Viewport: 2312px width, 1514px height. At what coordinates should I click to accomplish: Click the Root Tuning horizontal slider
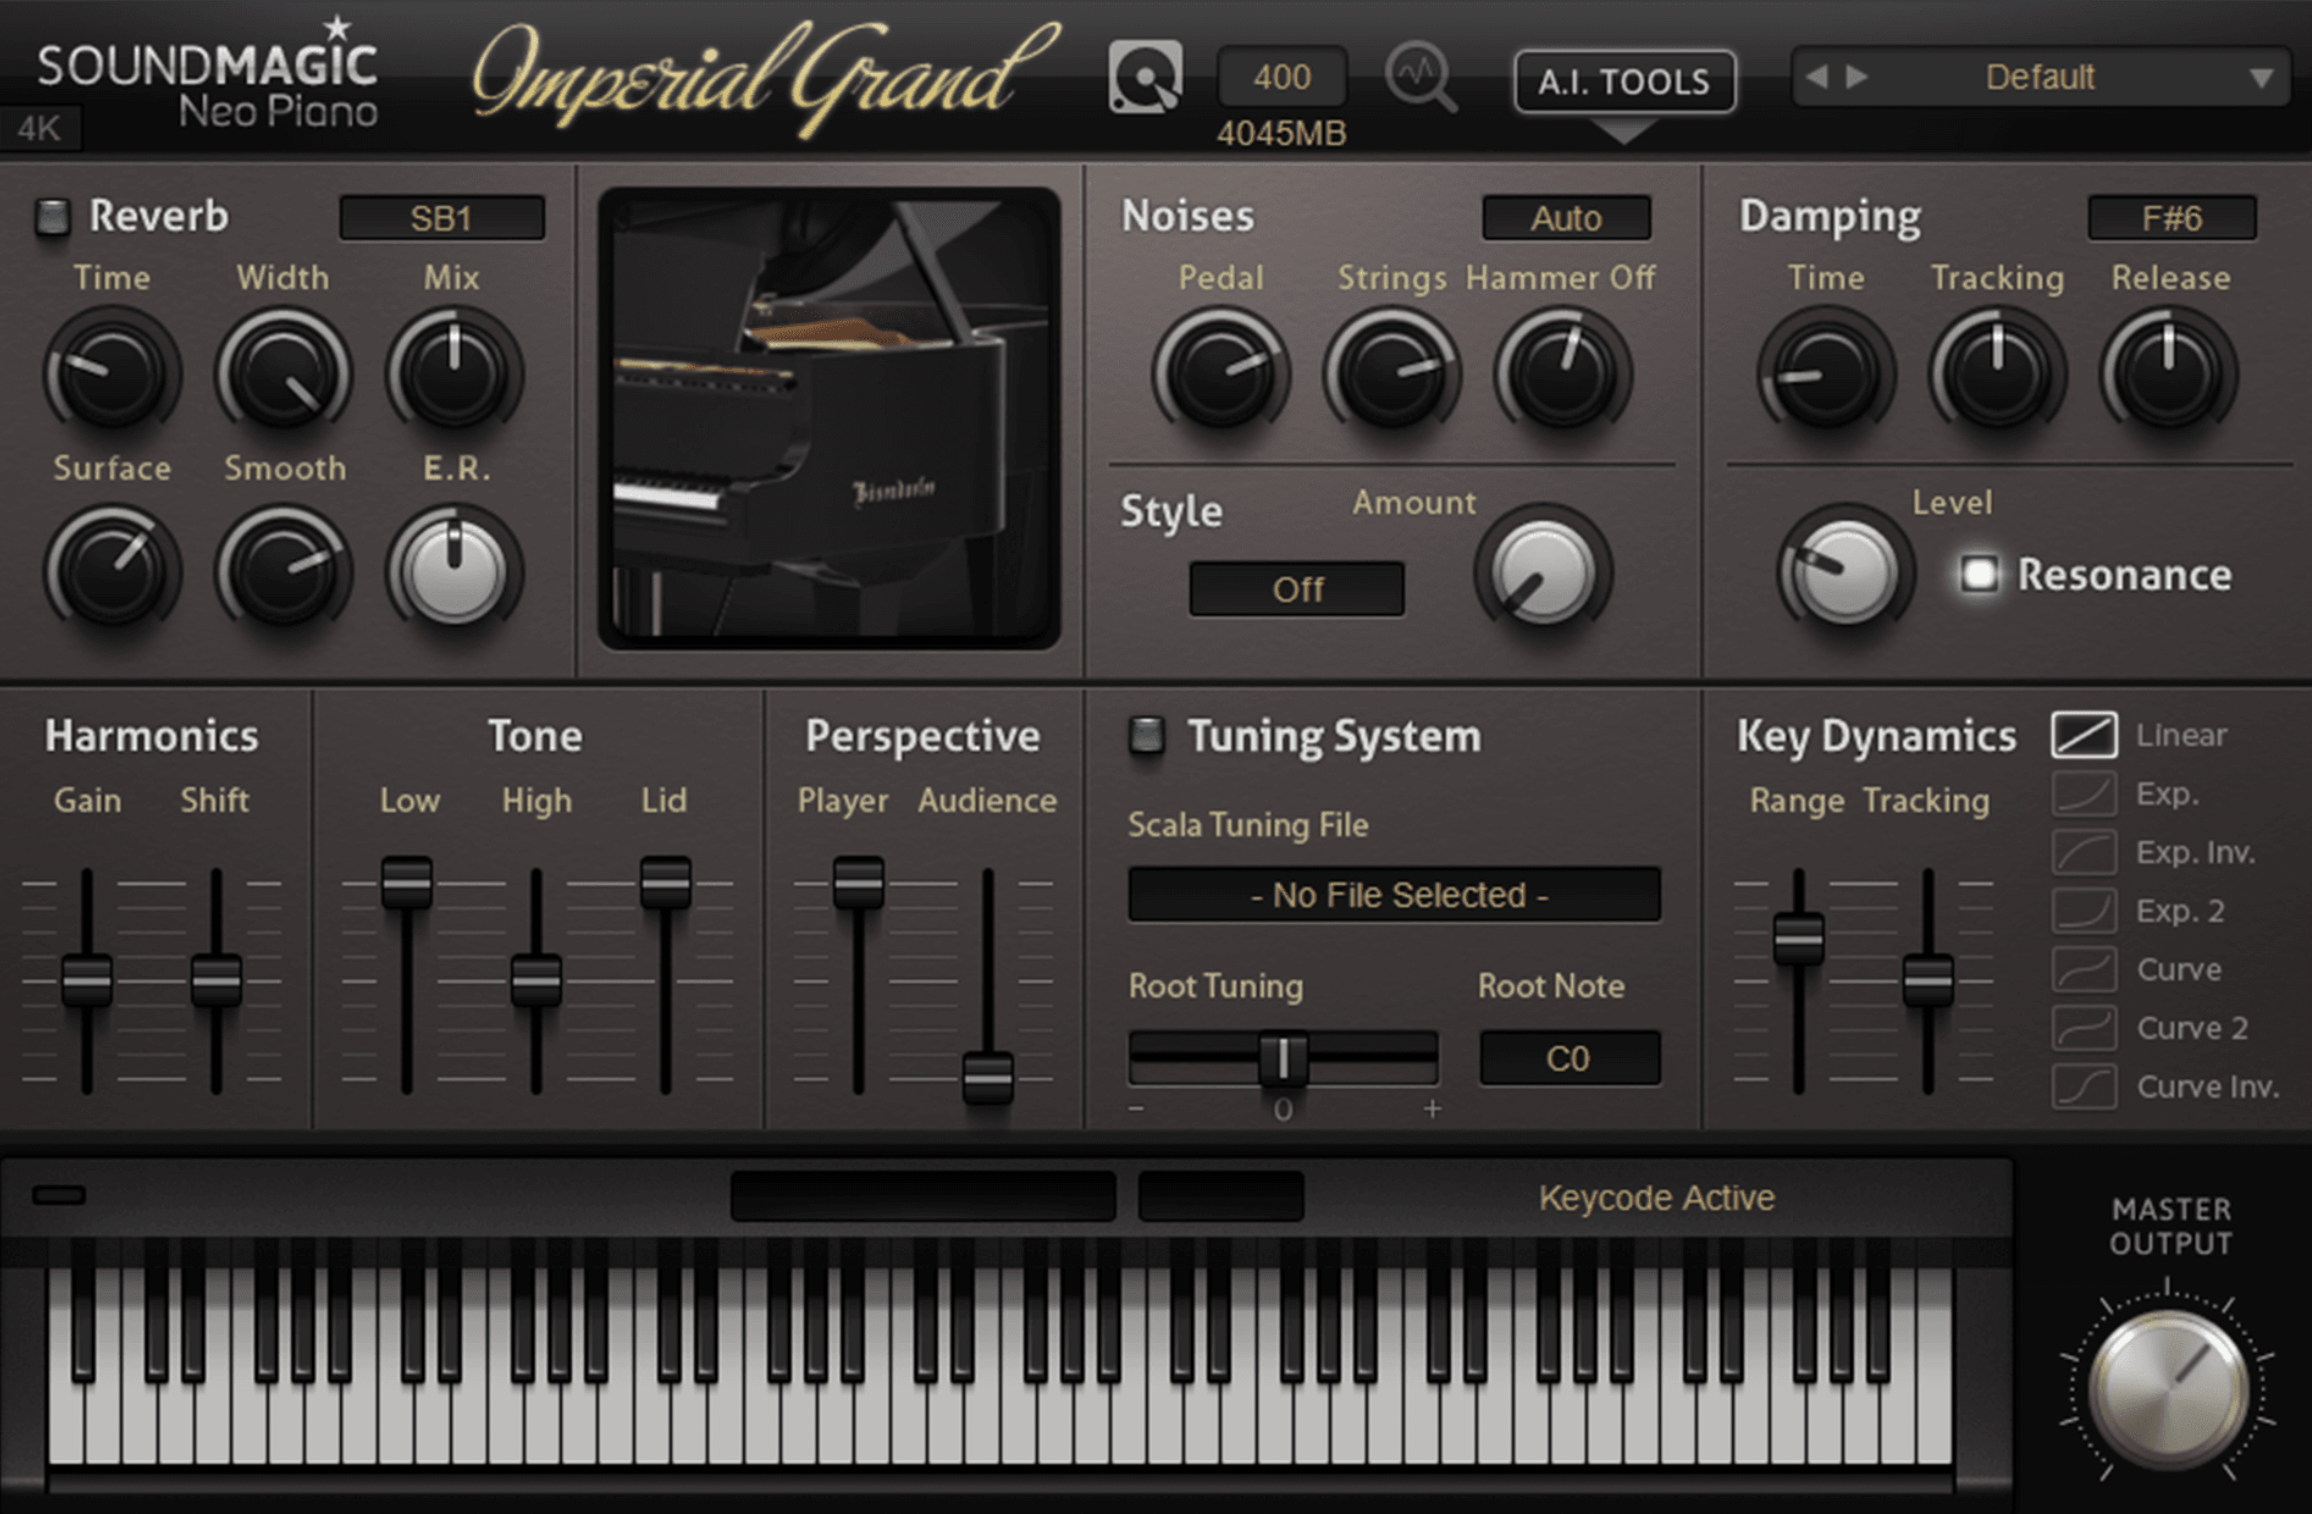[x=1283, y=1058]
